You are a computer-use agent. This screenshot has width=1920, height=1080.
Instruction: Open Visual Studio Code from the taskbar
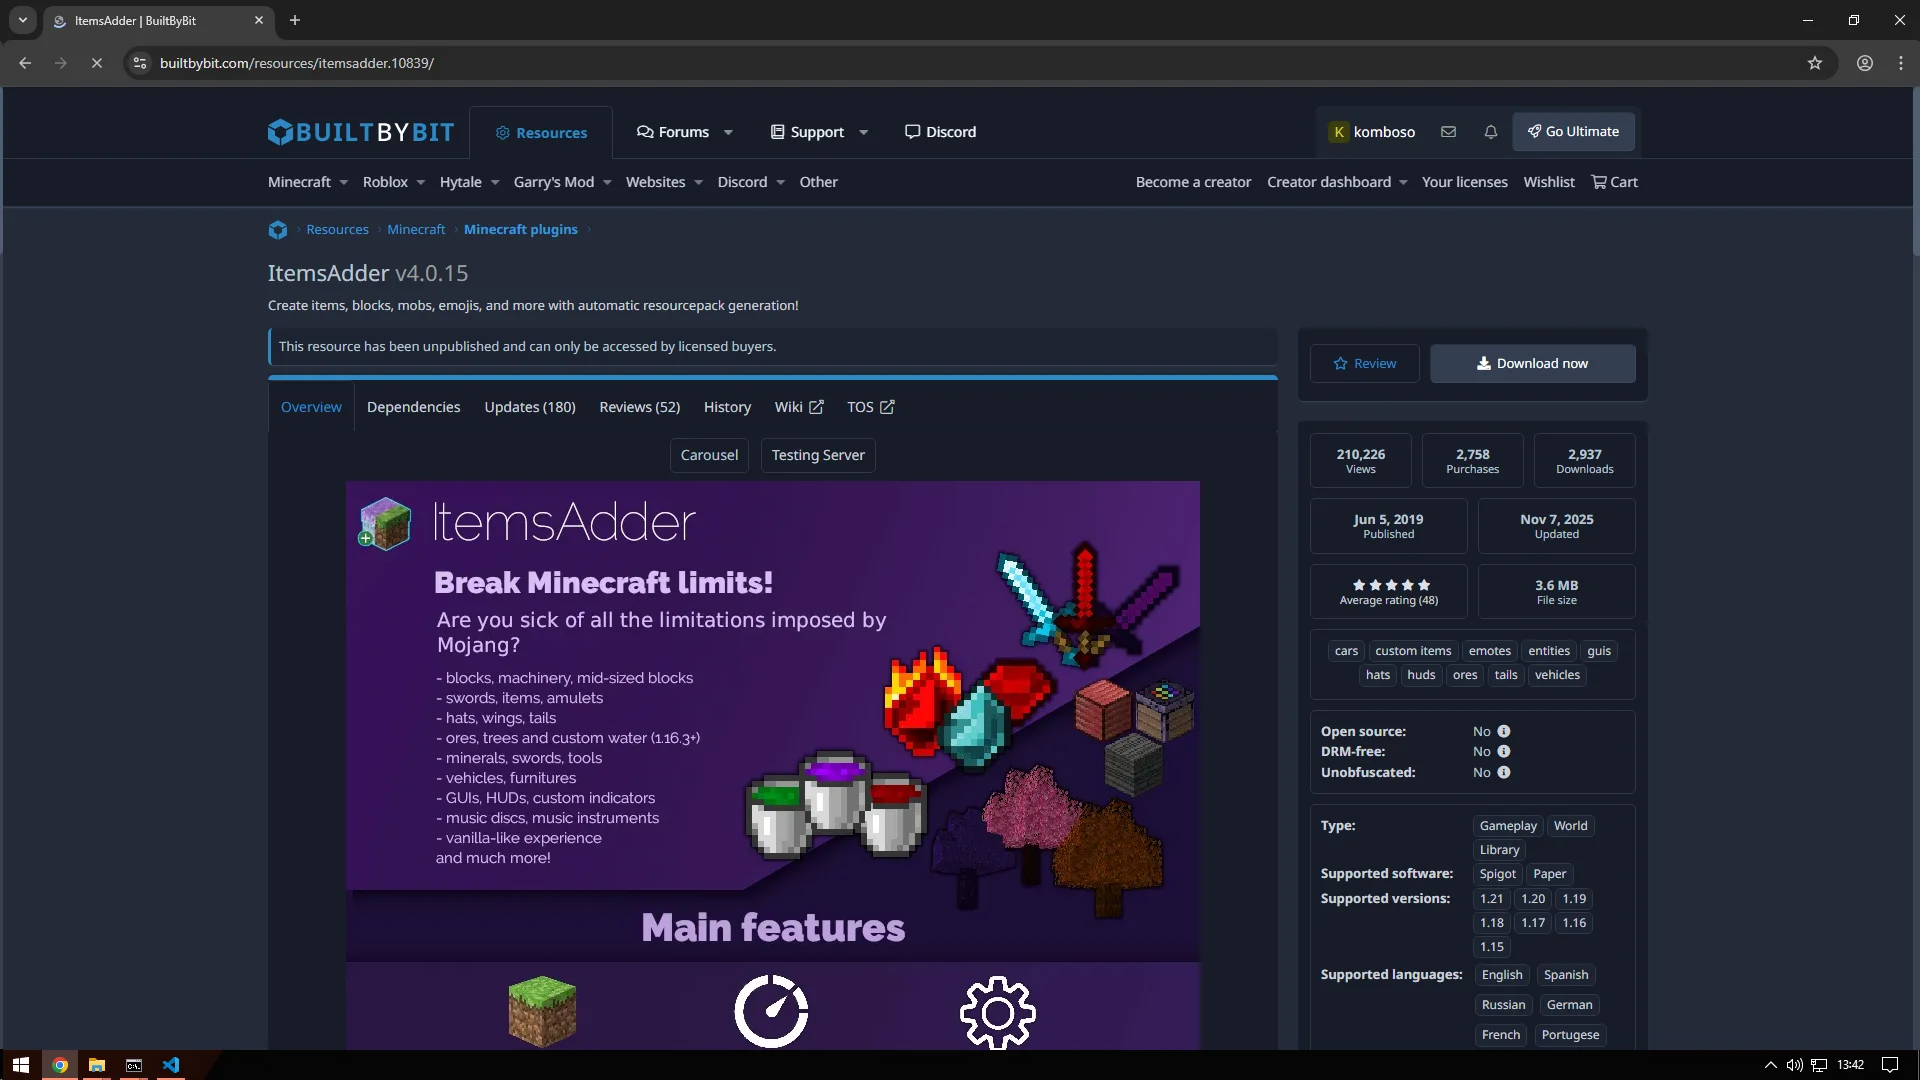click(171, 1065)
